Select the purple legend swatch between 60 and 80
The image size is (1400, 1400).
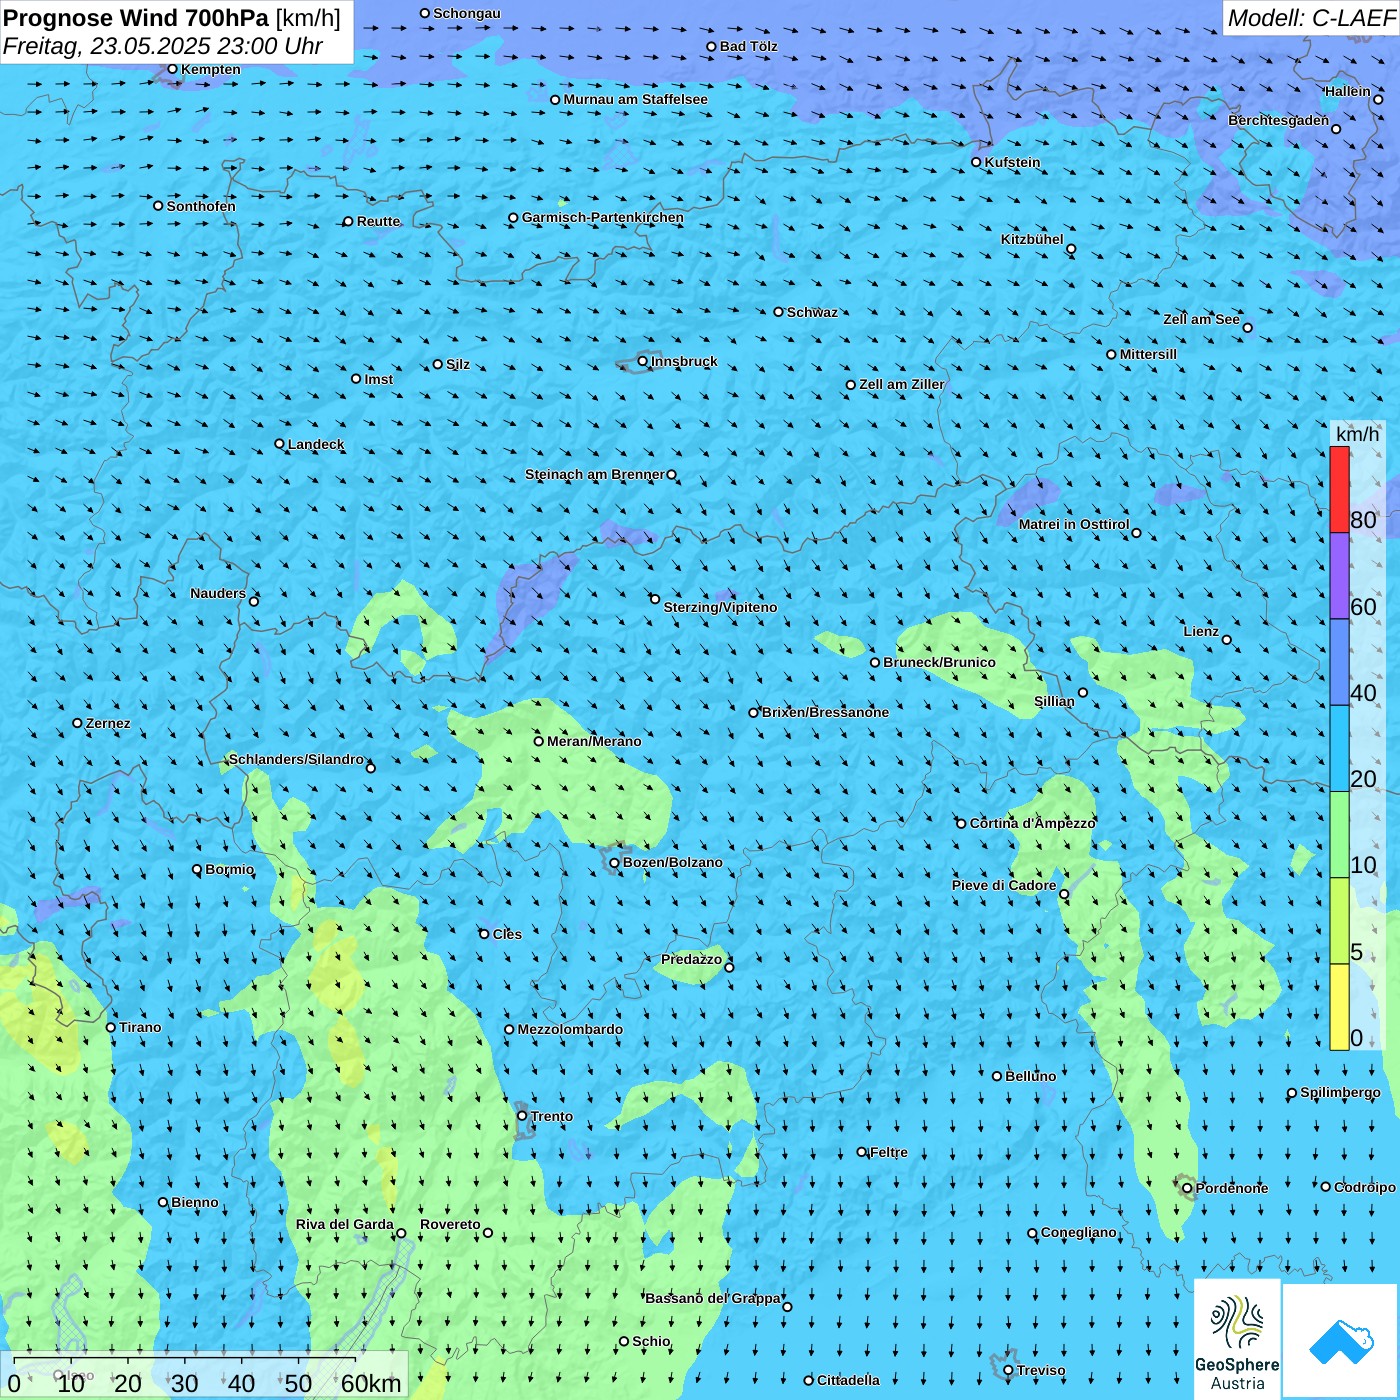1339,576
